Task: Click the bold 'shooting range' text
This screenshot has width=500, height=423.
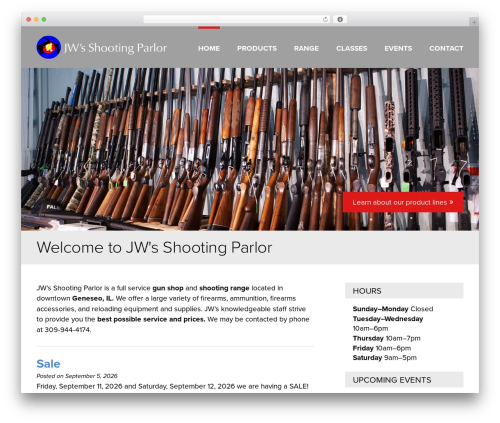Action: [224, 288]
